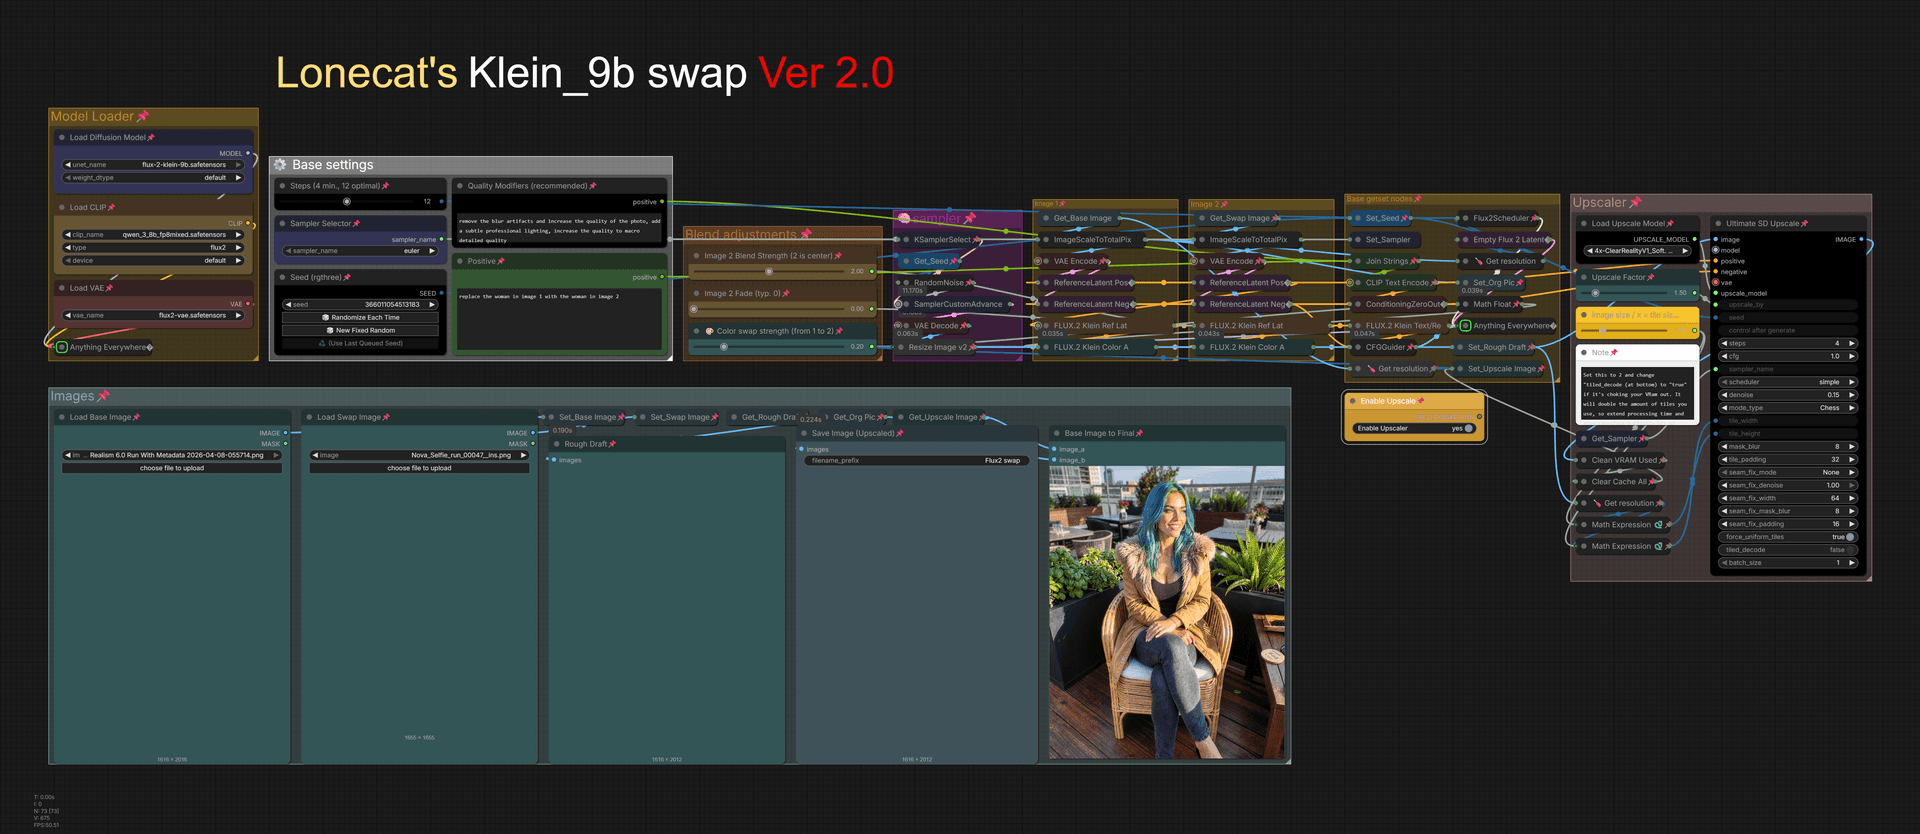
Task: Open the seam_fix_mode dropdown
Action: coord(1787,473)
